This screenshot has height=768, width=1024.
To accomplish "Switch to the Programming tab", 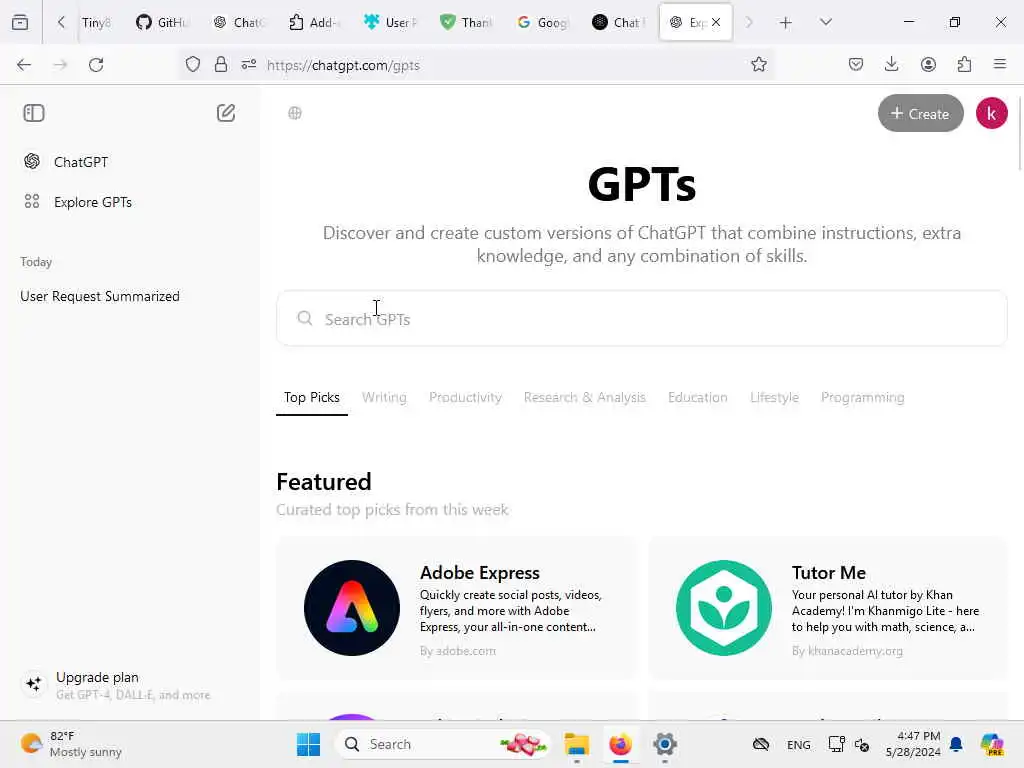I will [x=863, y=398].
